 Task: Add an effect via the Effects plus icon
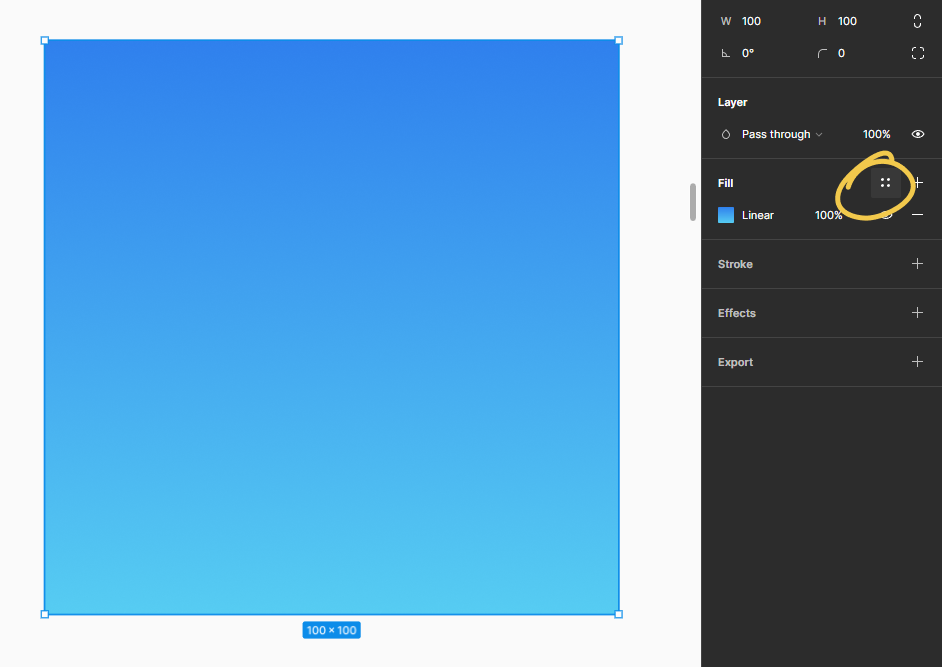point(917,313)
